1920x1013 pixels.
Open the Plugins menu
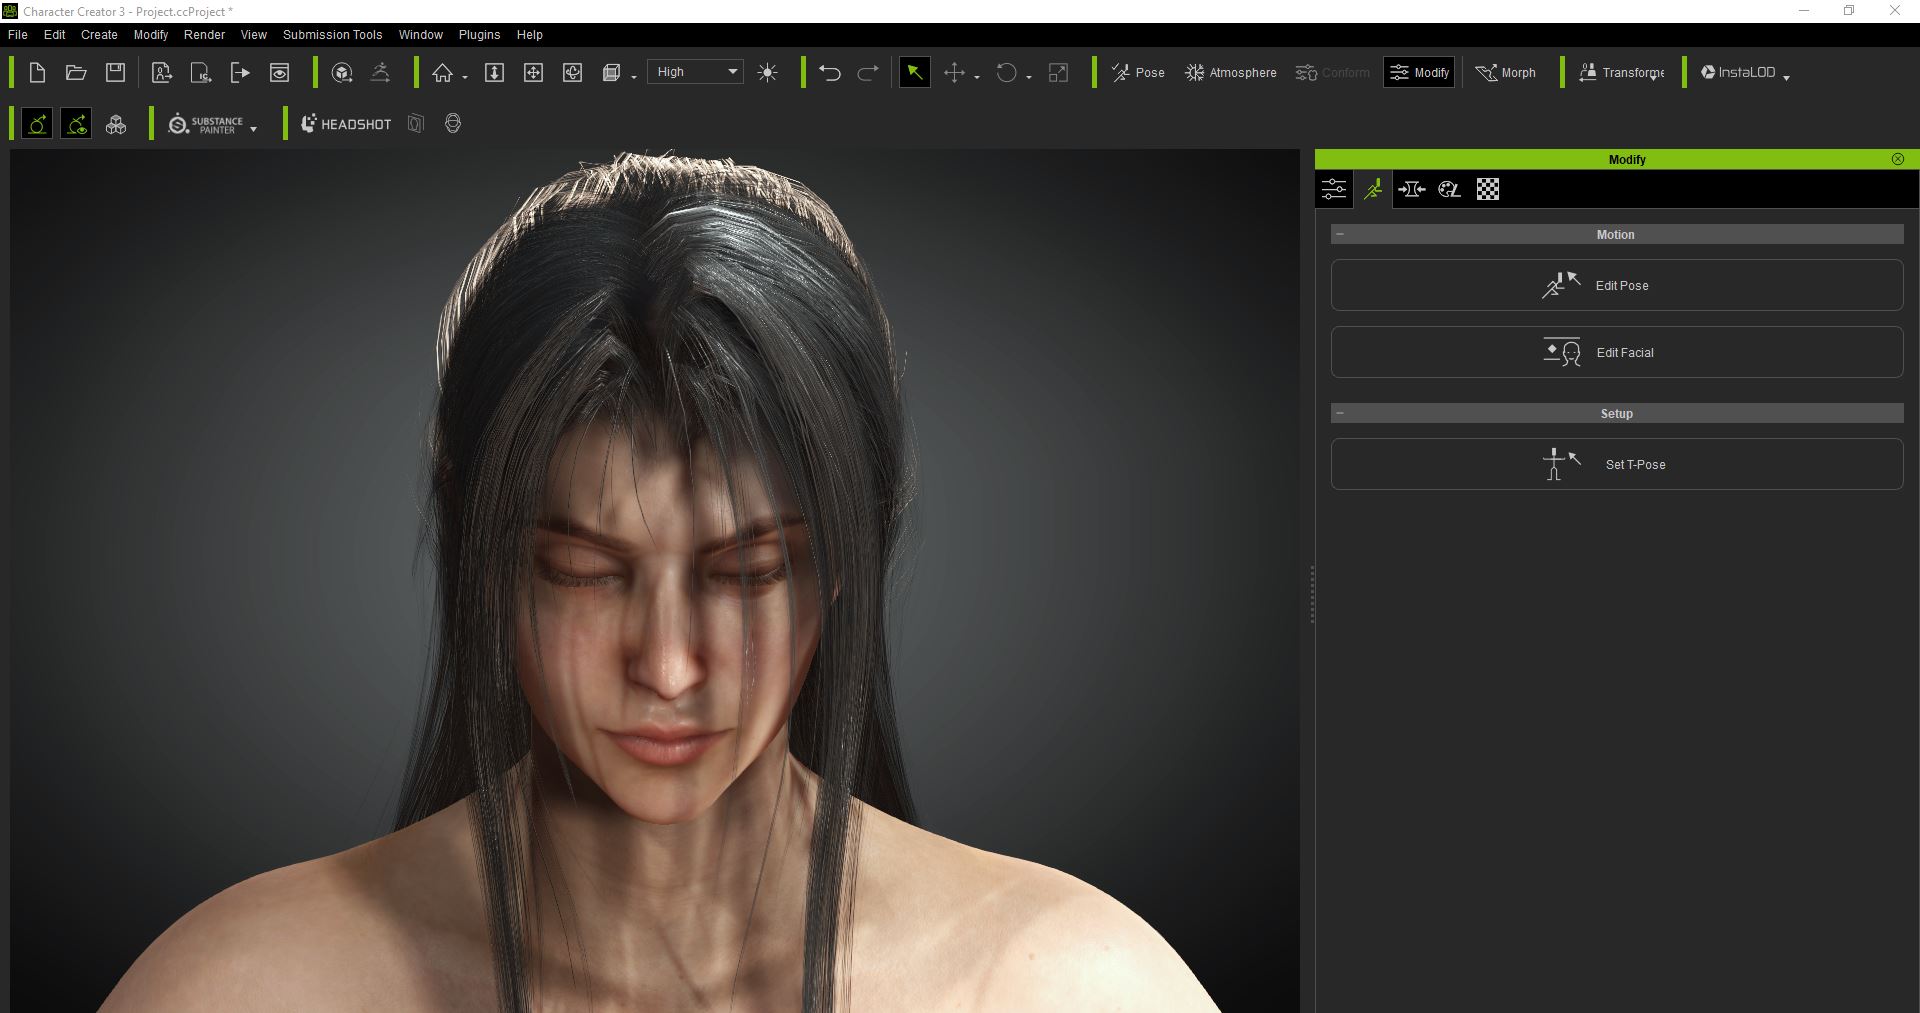click(x=479, y=34)
